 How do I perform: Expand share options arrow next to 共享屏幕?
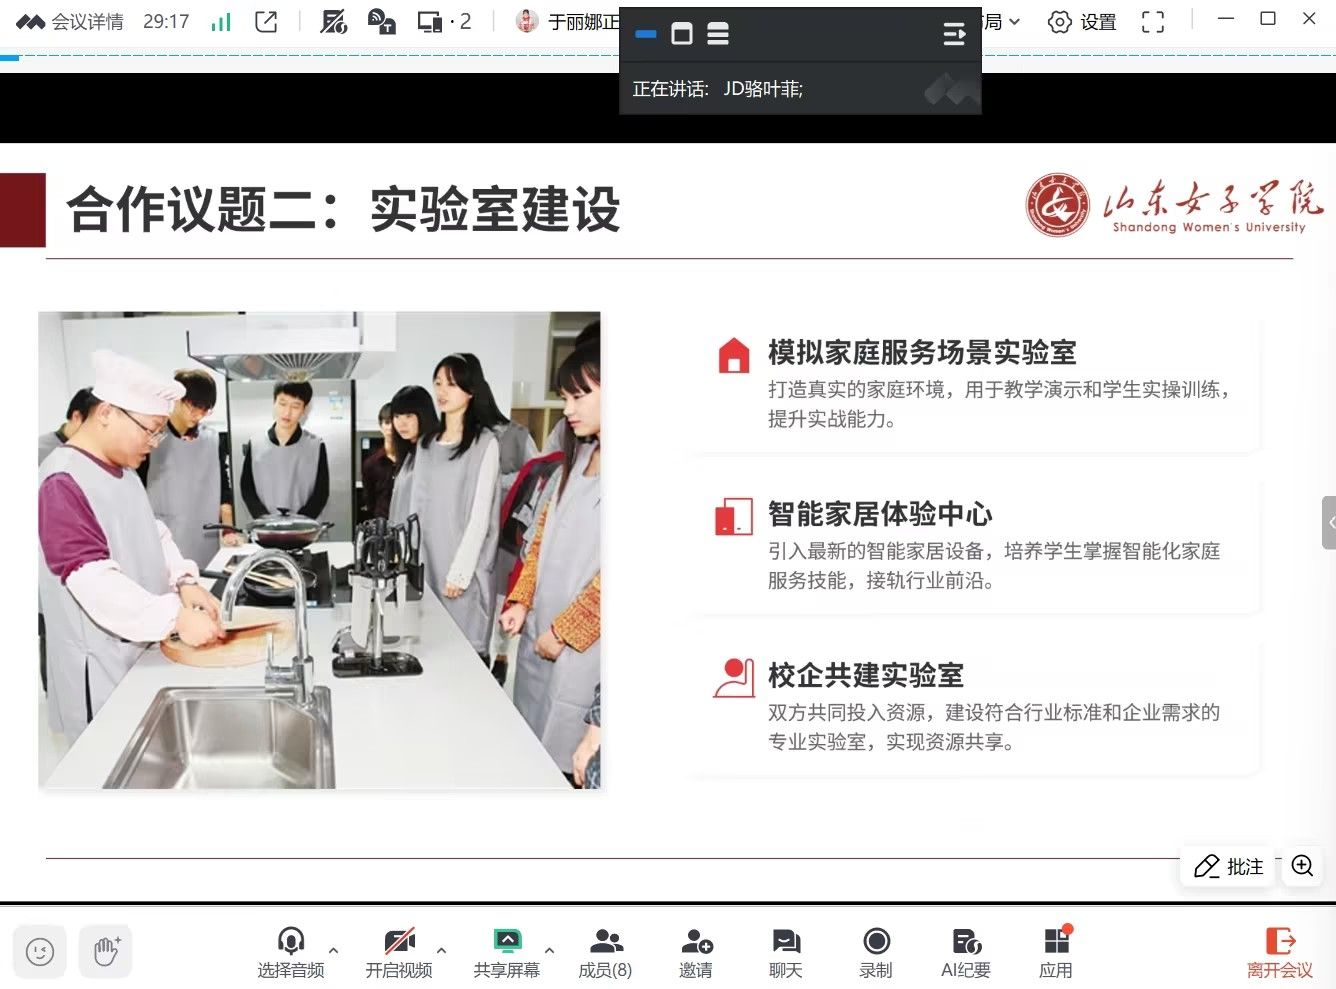click(549, 950)
